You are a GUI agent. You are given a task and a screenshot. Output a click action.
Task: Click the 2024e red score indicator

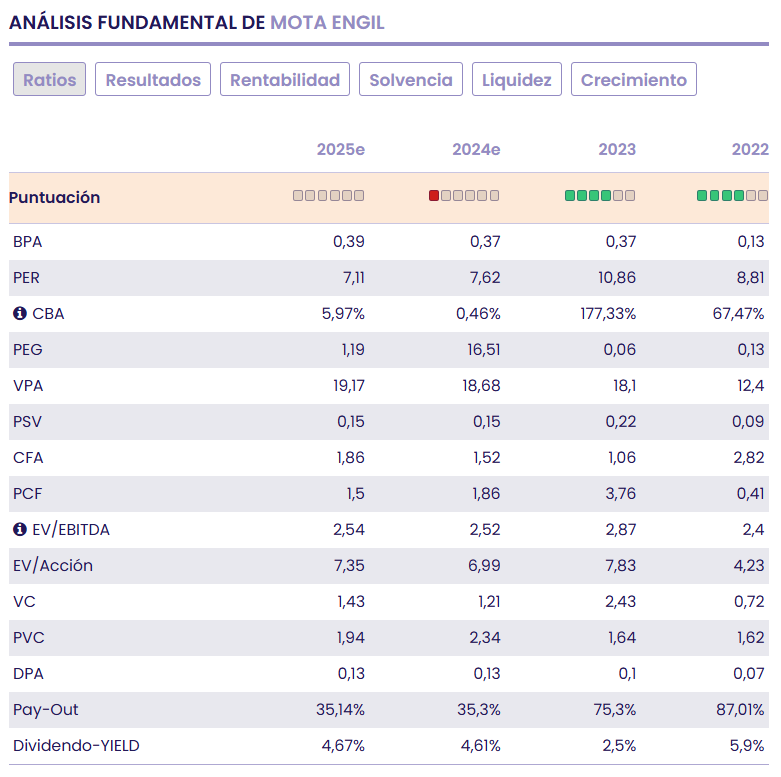pos(434,196)
